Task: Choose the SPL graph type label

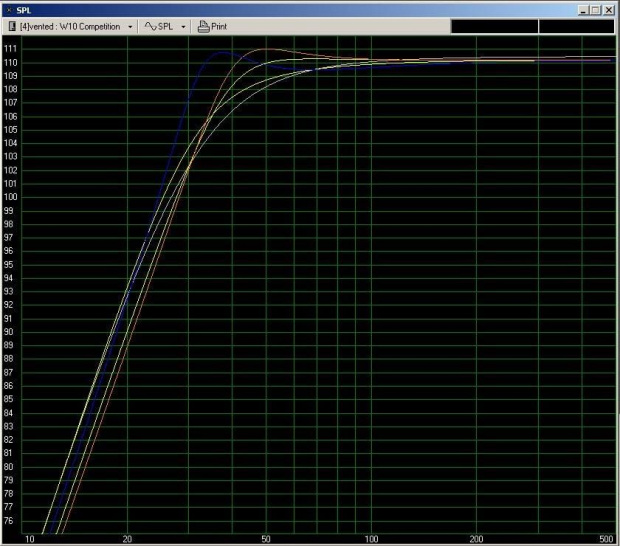Action: (x=165, y=26)
